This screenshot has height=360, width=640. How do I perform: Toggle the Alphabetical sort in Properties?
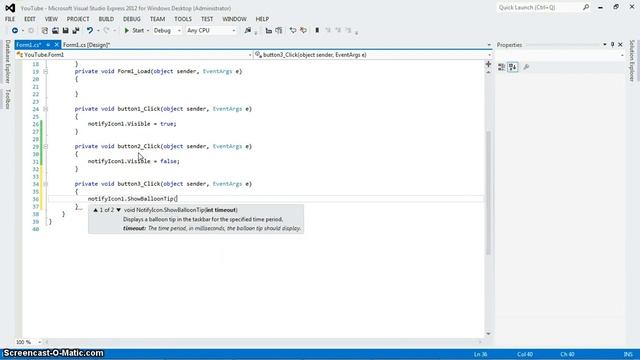[x=513, y=67]
